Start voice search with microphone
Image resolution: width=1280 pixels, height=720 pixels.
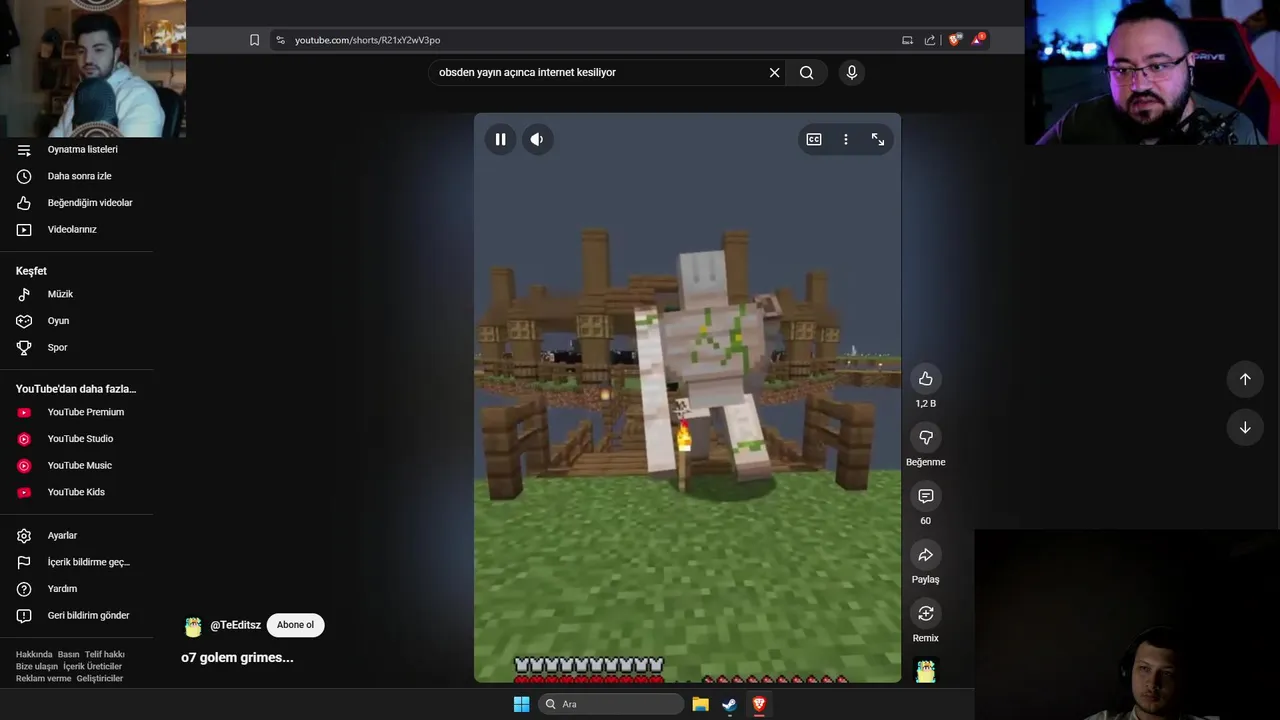(852, 72)
